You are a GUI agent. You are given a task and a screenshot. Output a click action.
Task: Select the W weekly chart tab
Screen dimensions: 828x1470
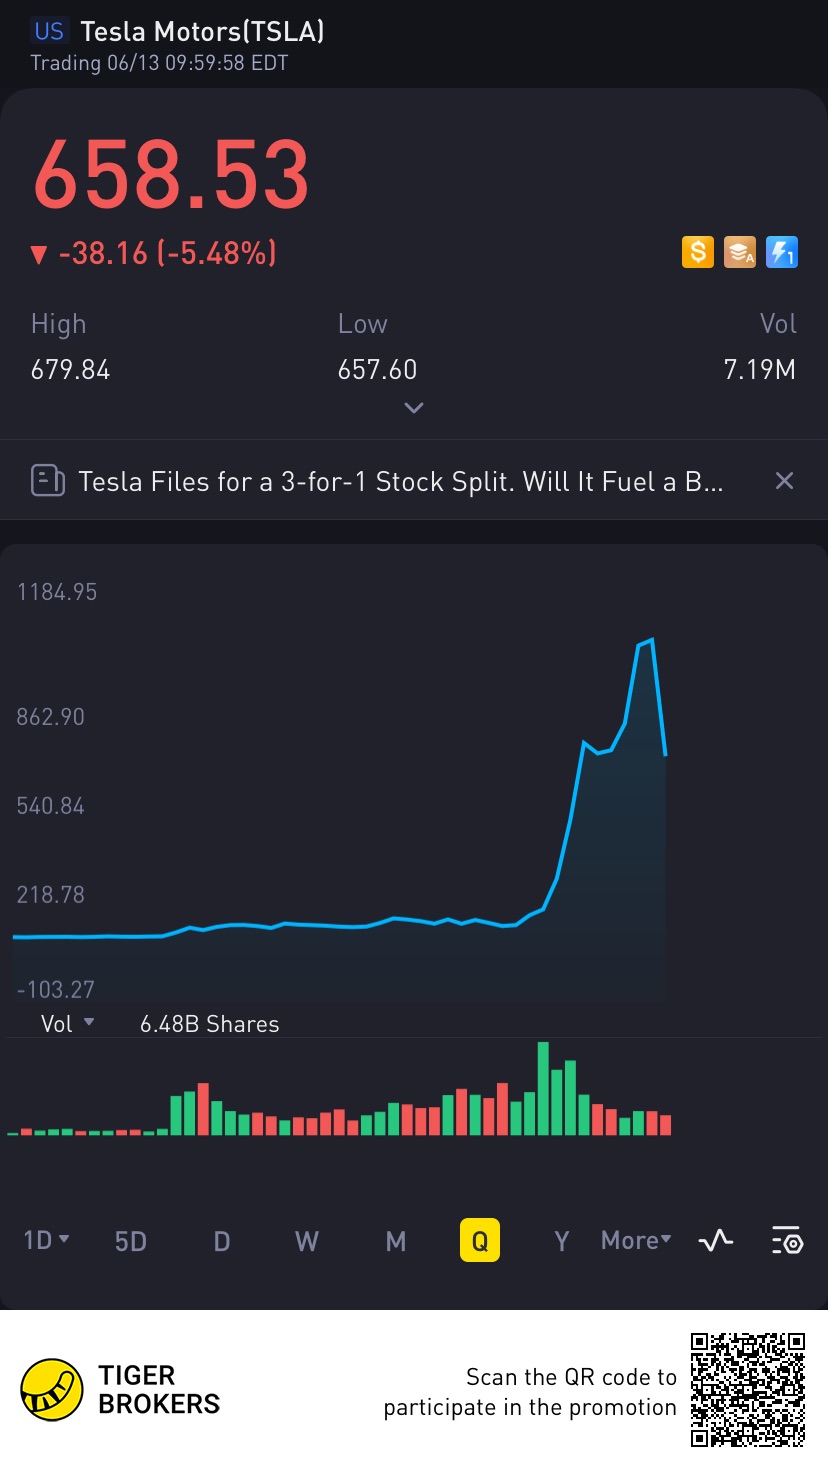(x=307, y=1241)
